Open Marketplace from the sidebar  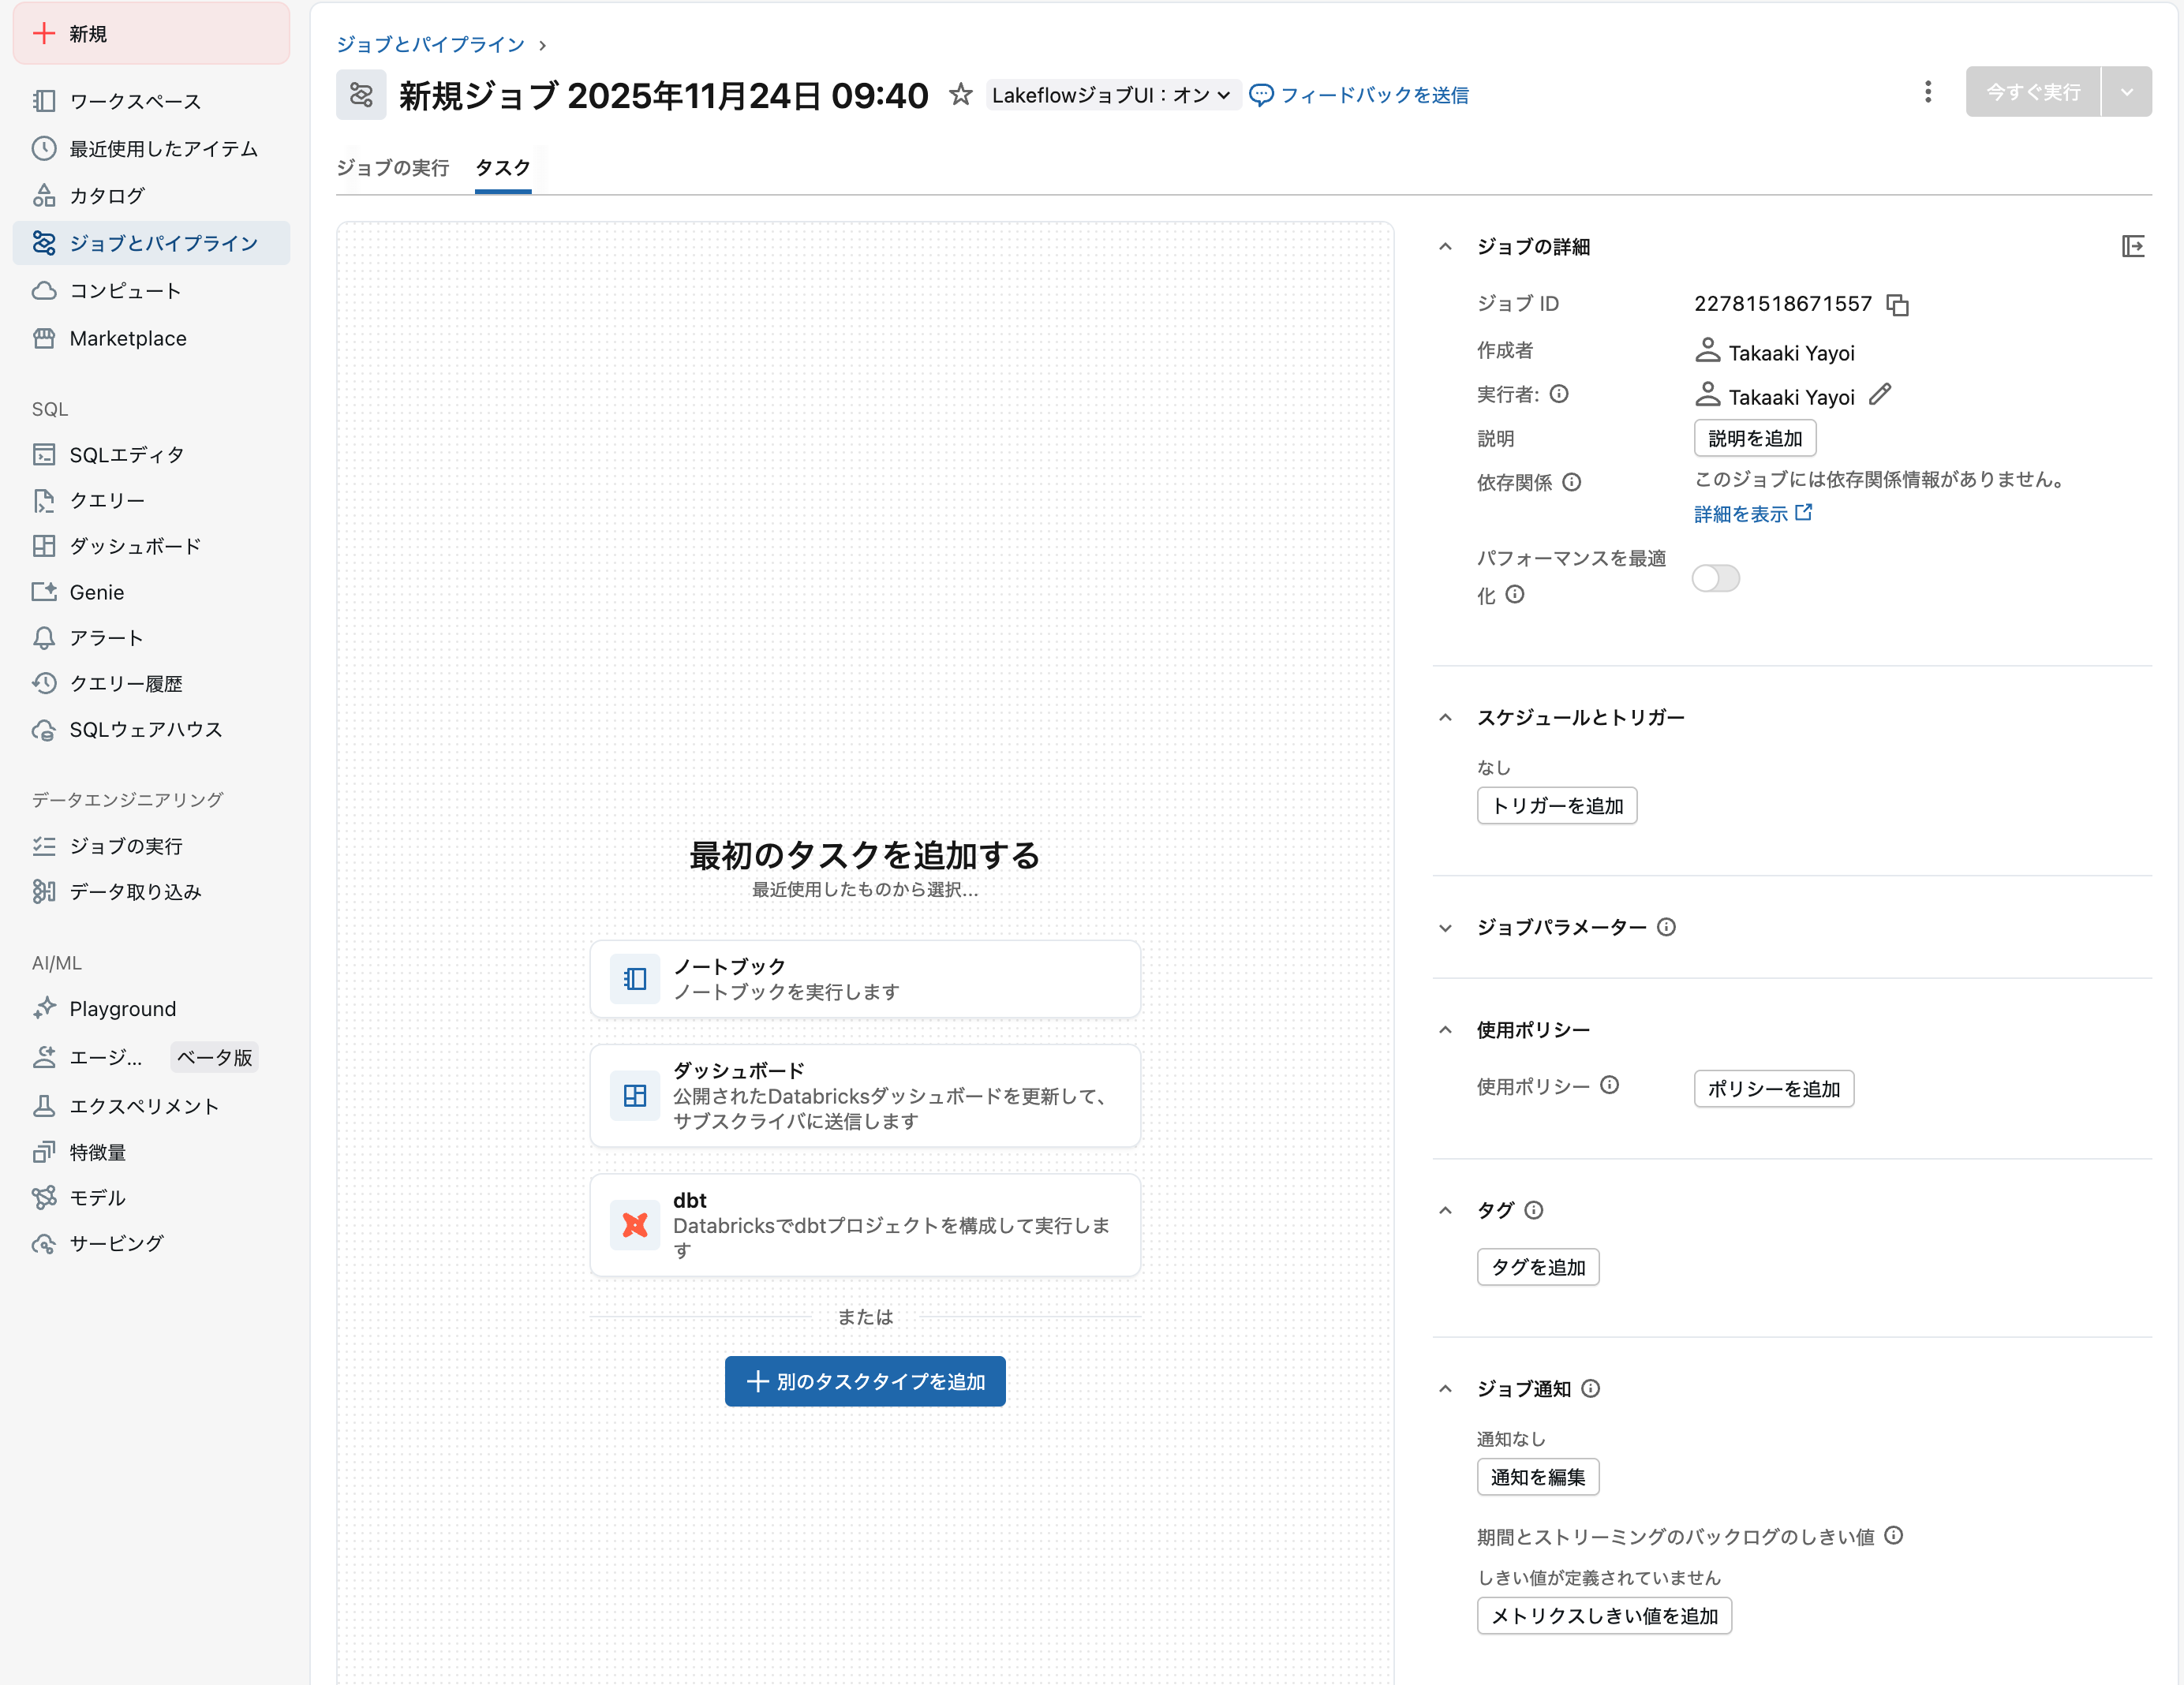point(127,338)
